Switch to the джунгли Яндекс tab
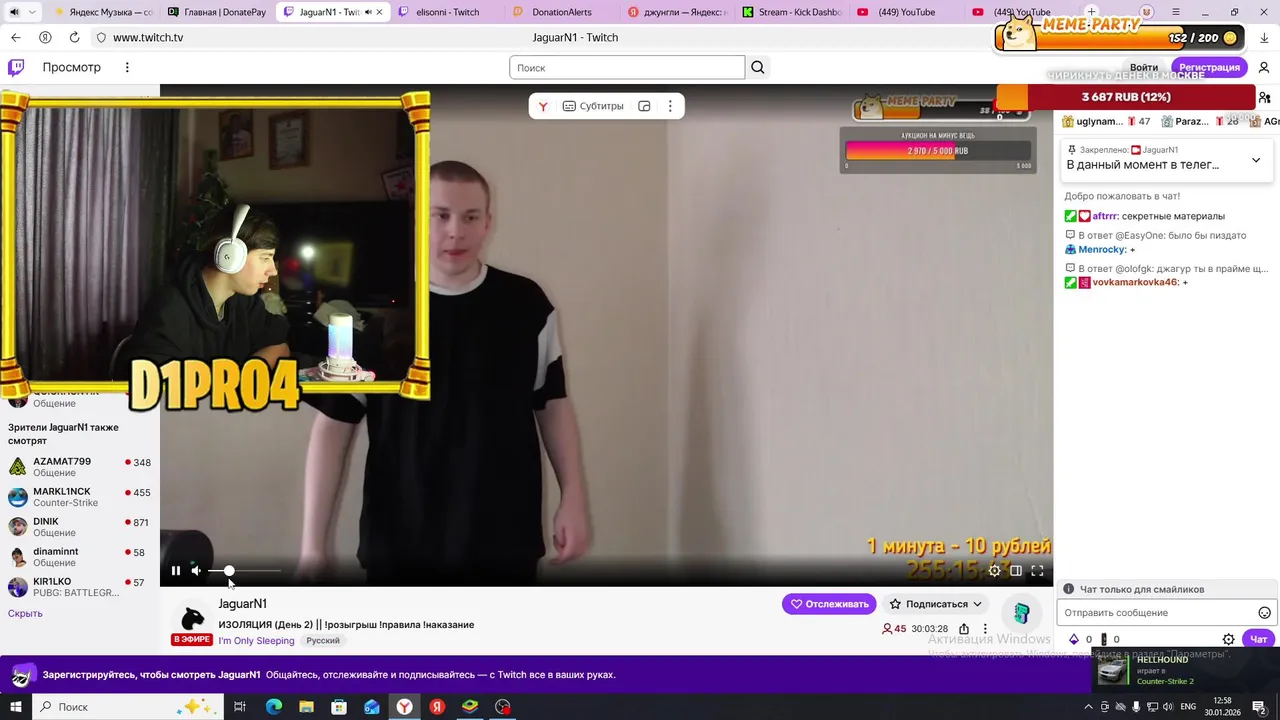1280x720 pixels. point(677,12)
